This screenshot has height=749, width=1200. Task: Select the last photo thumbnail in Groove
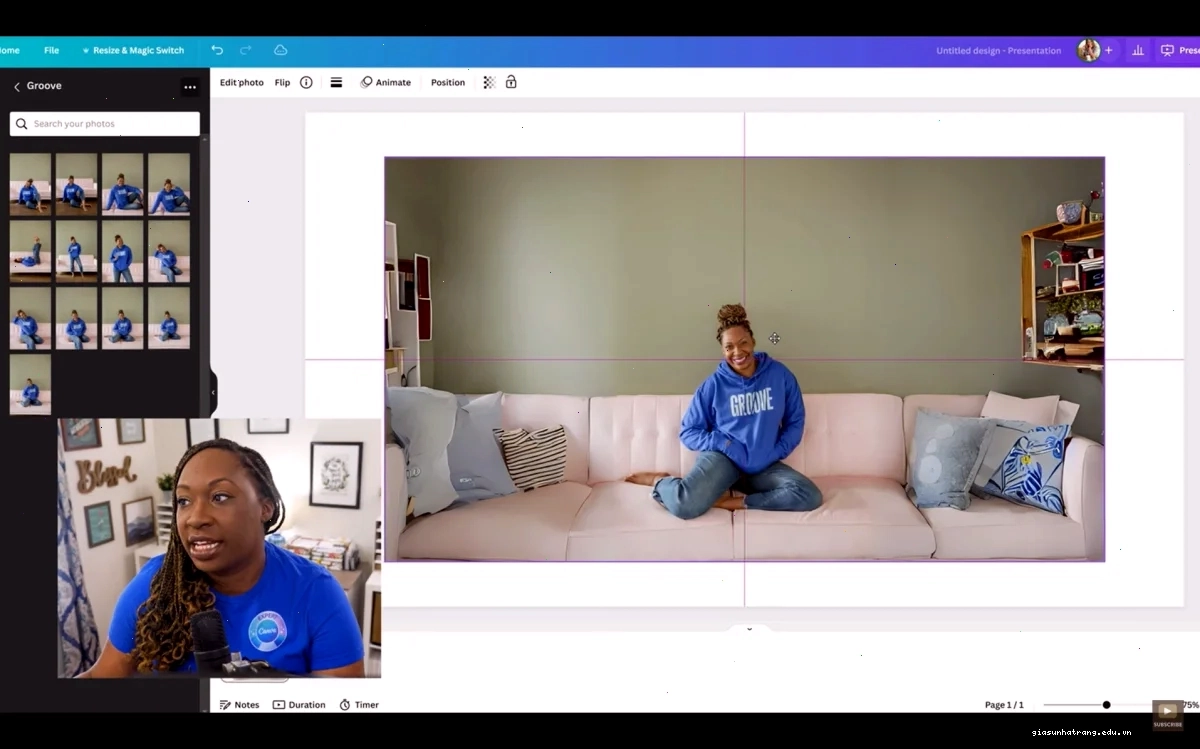30,385
